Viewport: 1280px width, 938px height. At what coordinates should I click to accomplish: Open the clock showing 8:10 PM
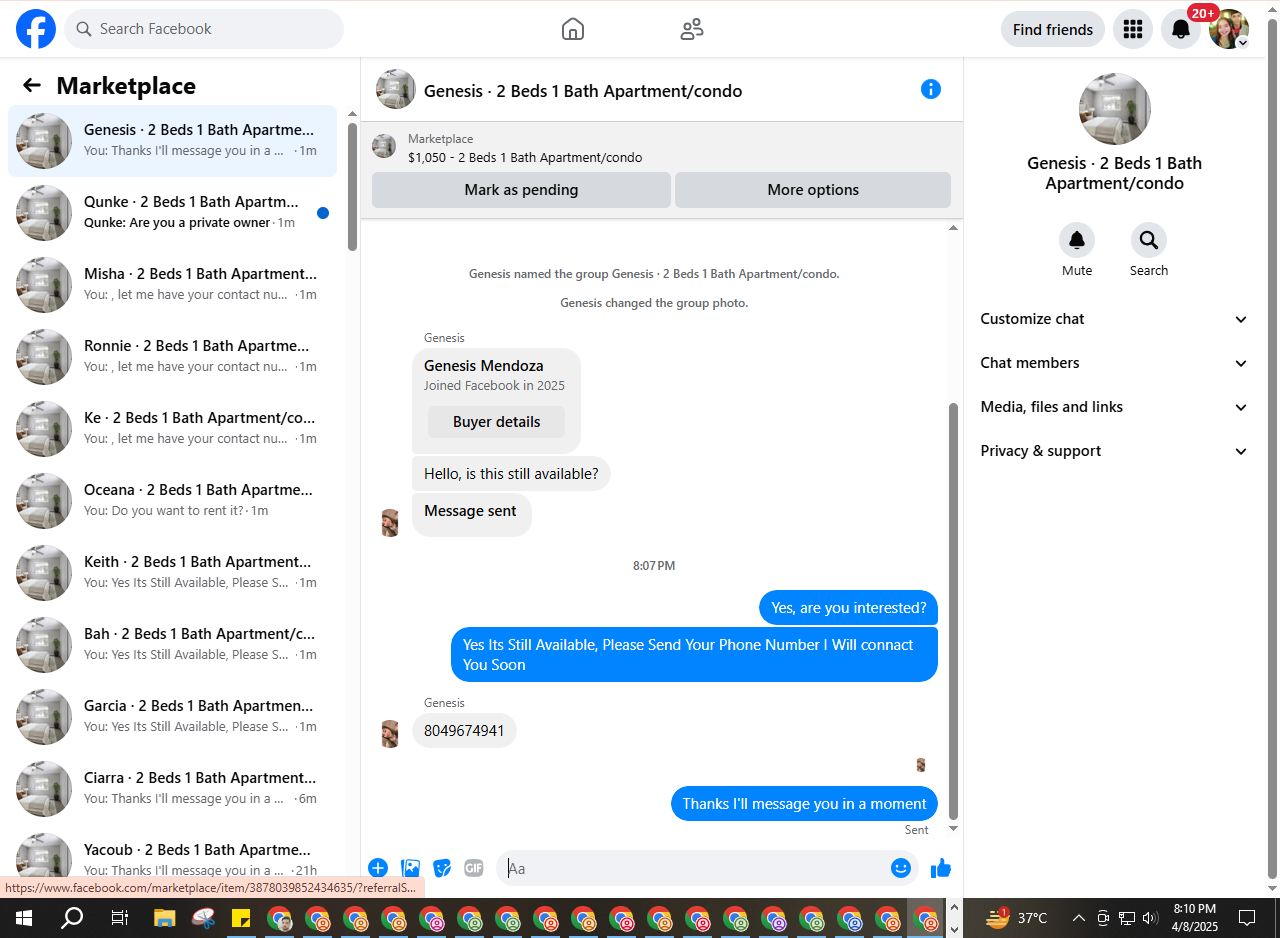(1195, 917)
